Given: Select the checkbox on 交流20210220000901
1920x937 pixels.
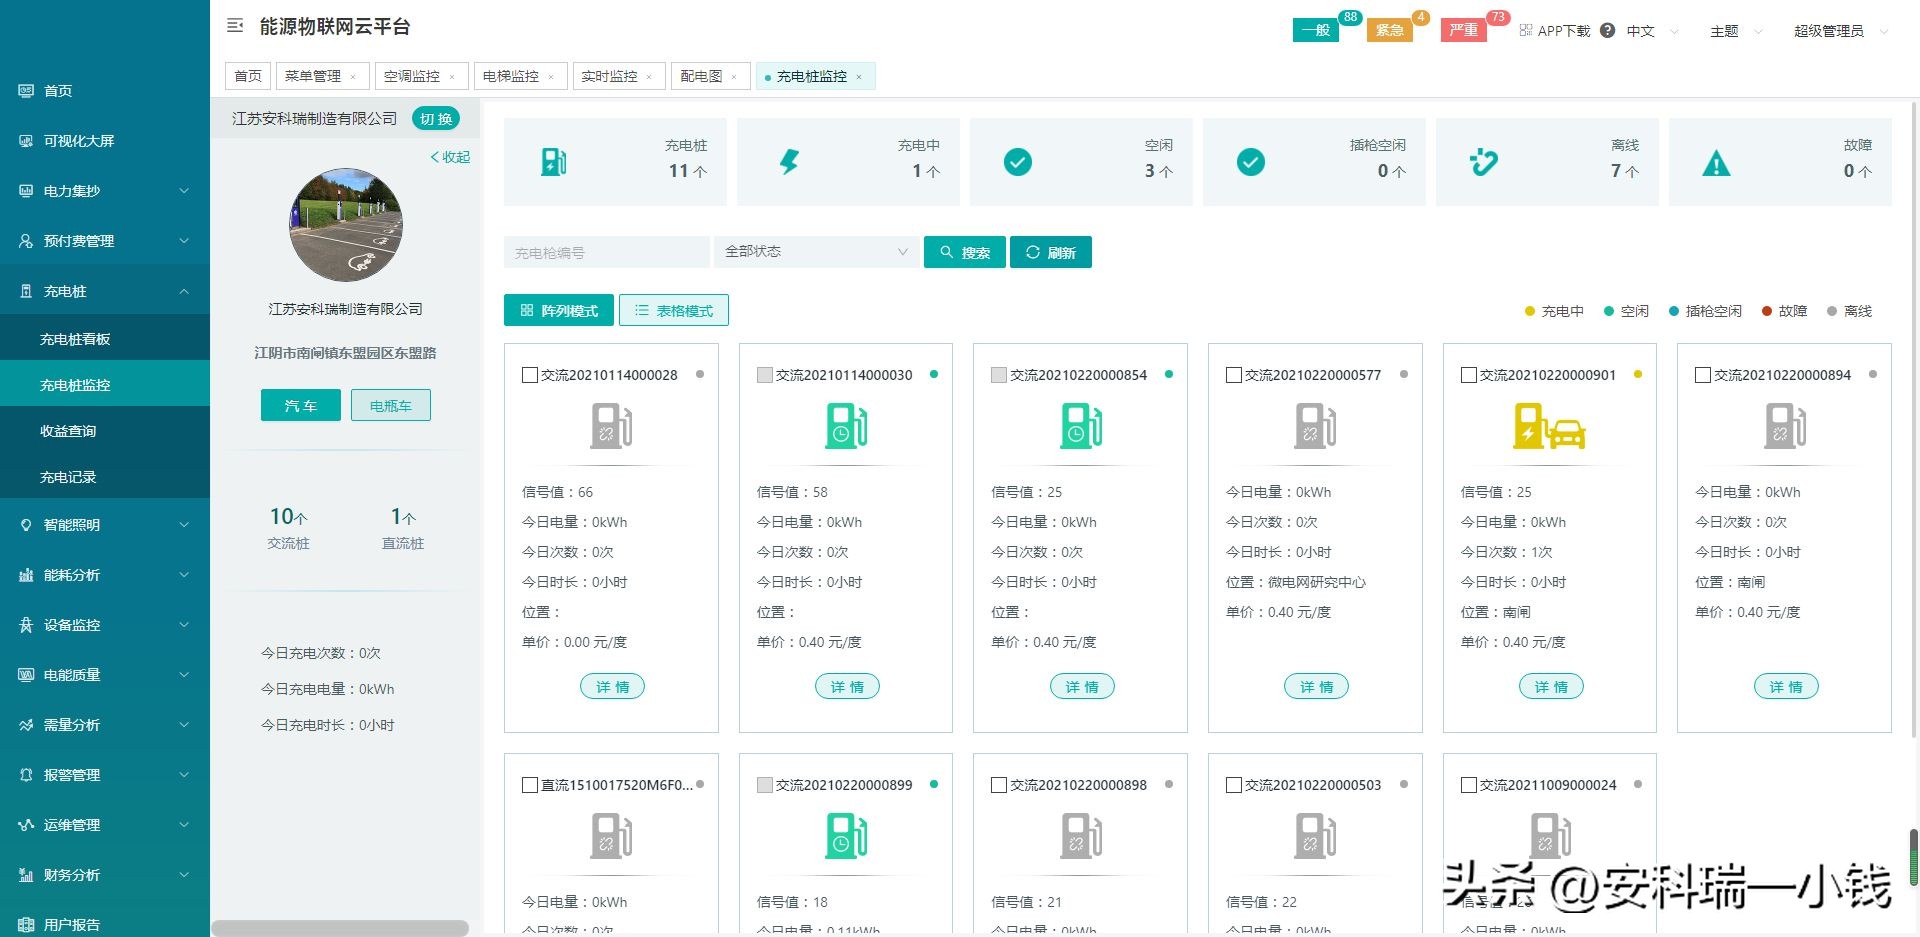Looking at the screenshot, I should click(x=1468, y=375).
